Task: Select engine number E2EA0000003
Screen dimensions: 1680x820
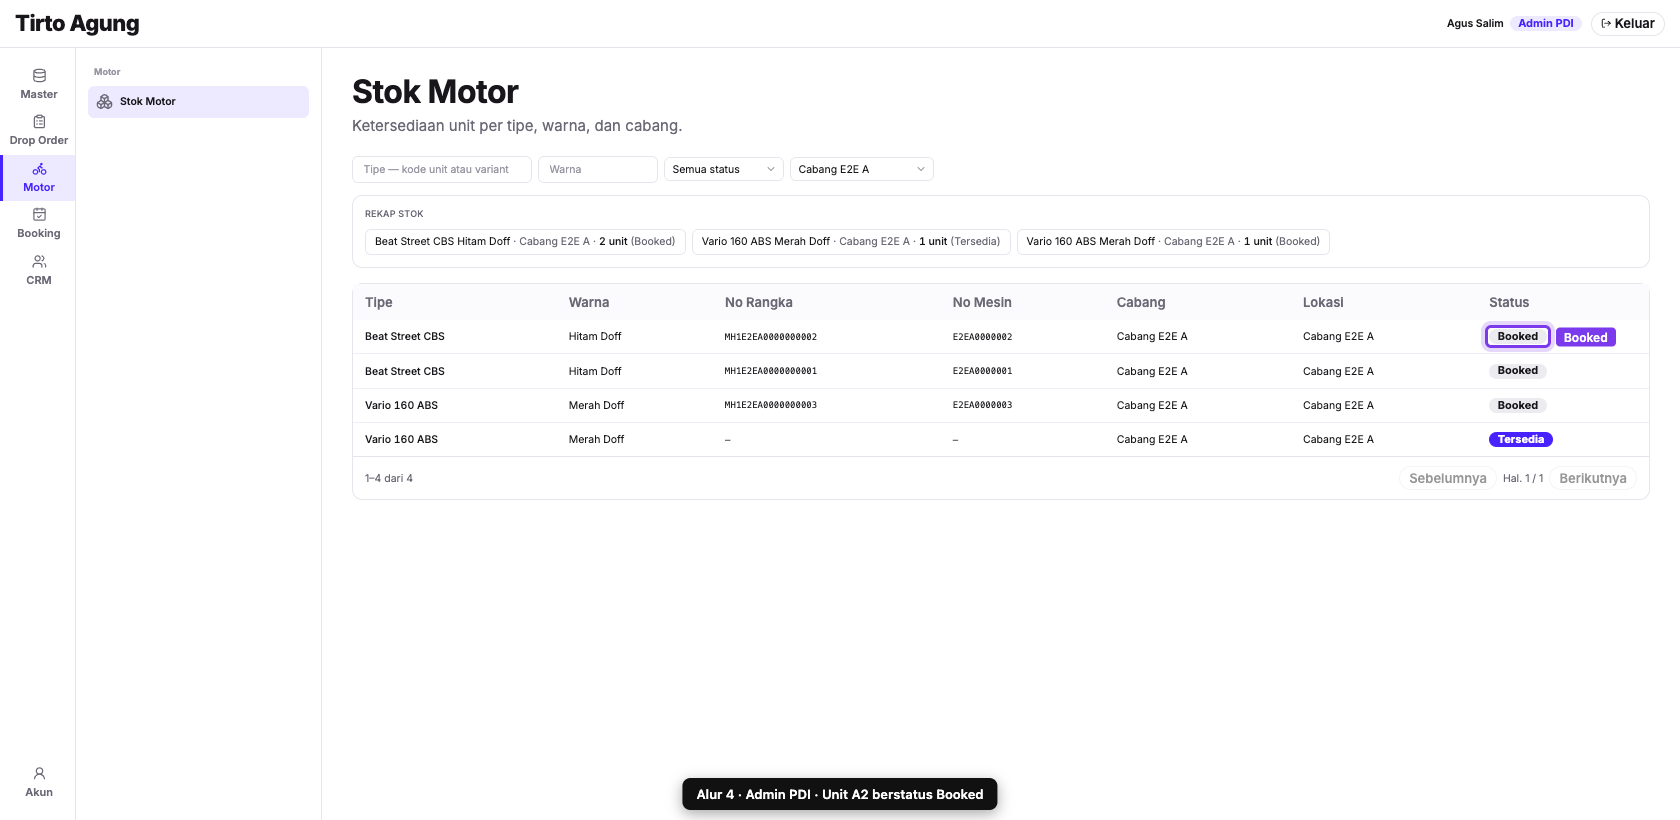Action: click(x=983, y=405)
